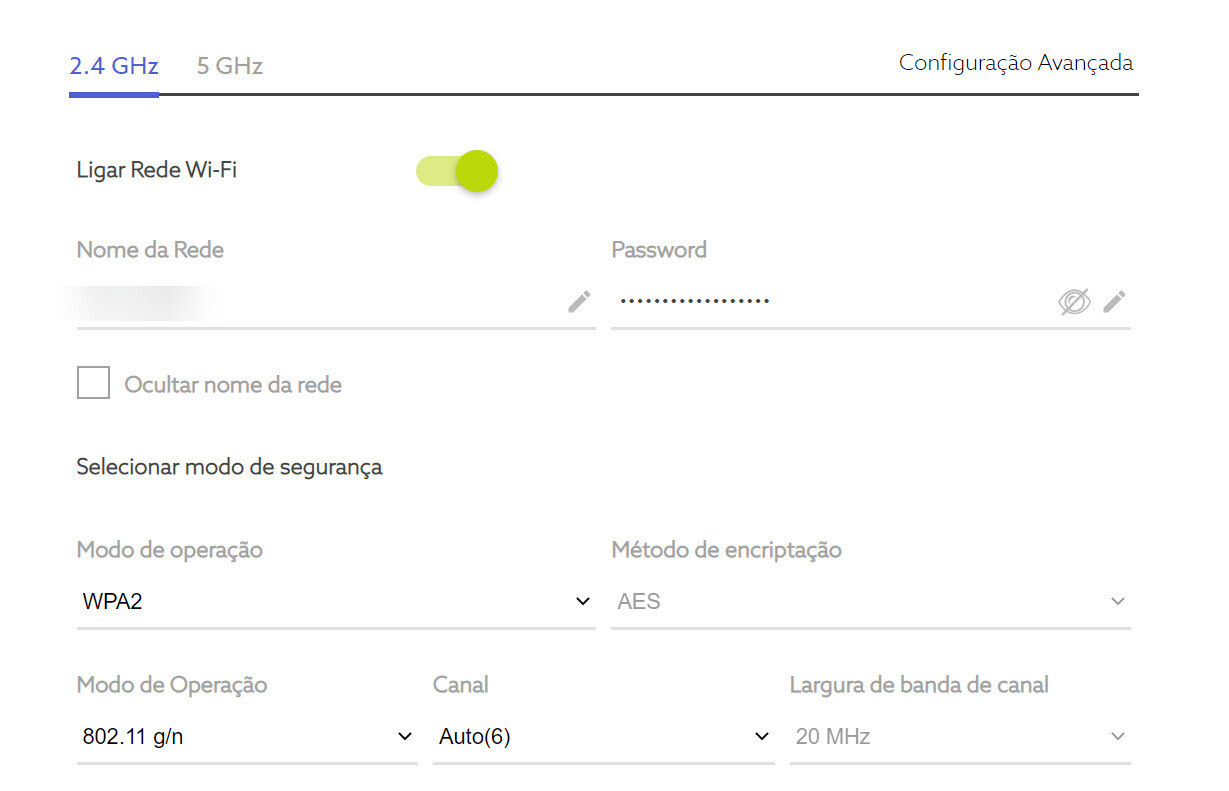This screenshot has height=791, width=1229.
Task: Reveal the password with the crossed-eye icon
Action: pos(1073,301)
